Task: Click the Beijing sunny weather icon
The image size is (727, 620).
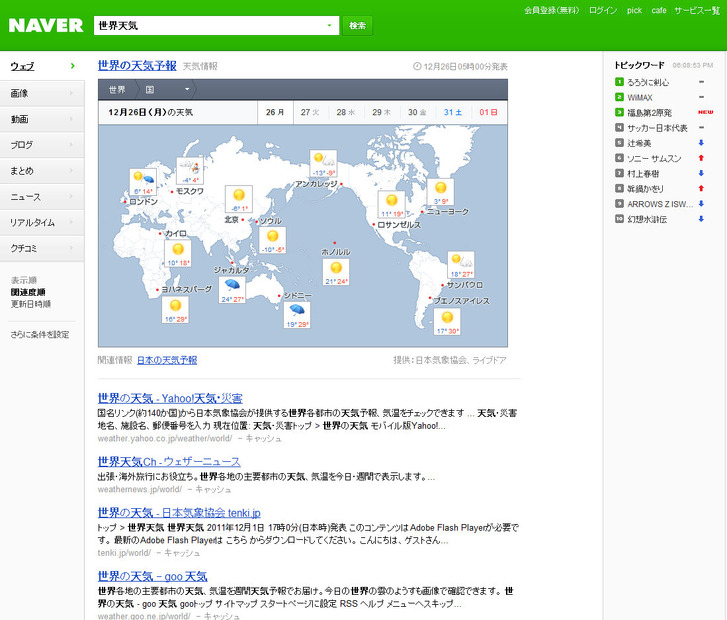Action: click(239, 199)
